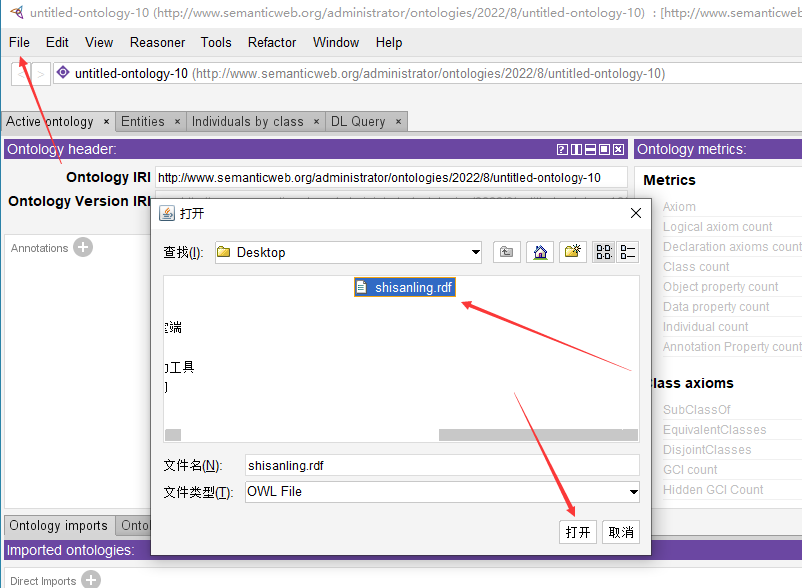
Task: Click the Annotation Property count metric
Action: coord(732,346)
